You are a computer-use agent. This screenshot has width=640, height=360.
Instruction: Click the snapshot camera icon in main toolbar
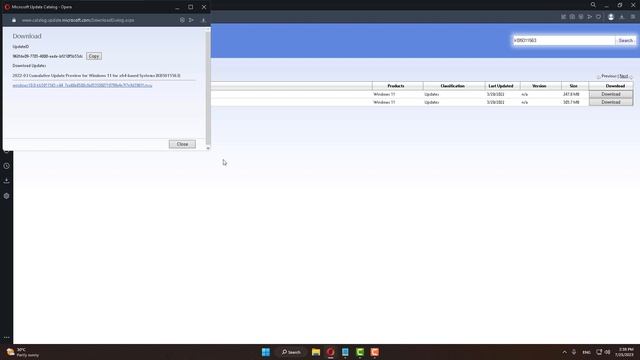(x=572, y=17)
